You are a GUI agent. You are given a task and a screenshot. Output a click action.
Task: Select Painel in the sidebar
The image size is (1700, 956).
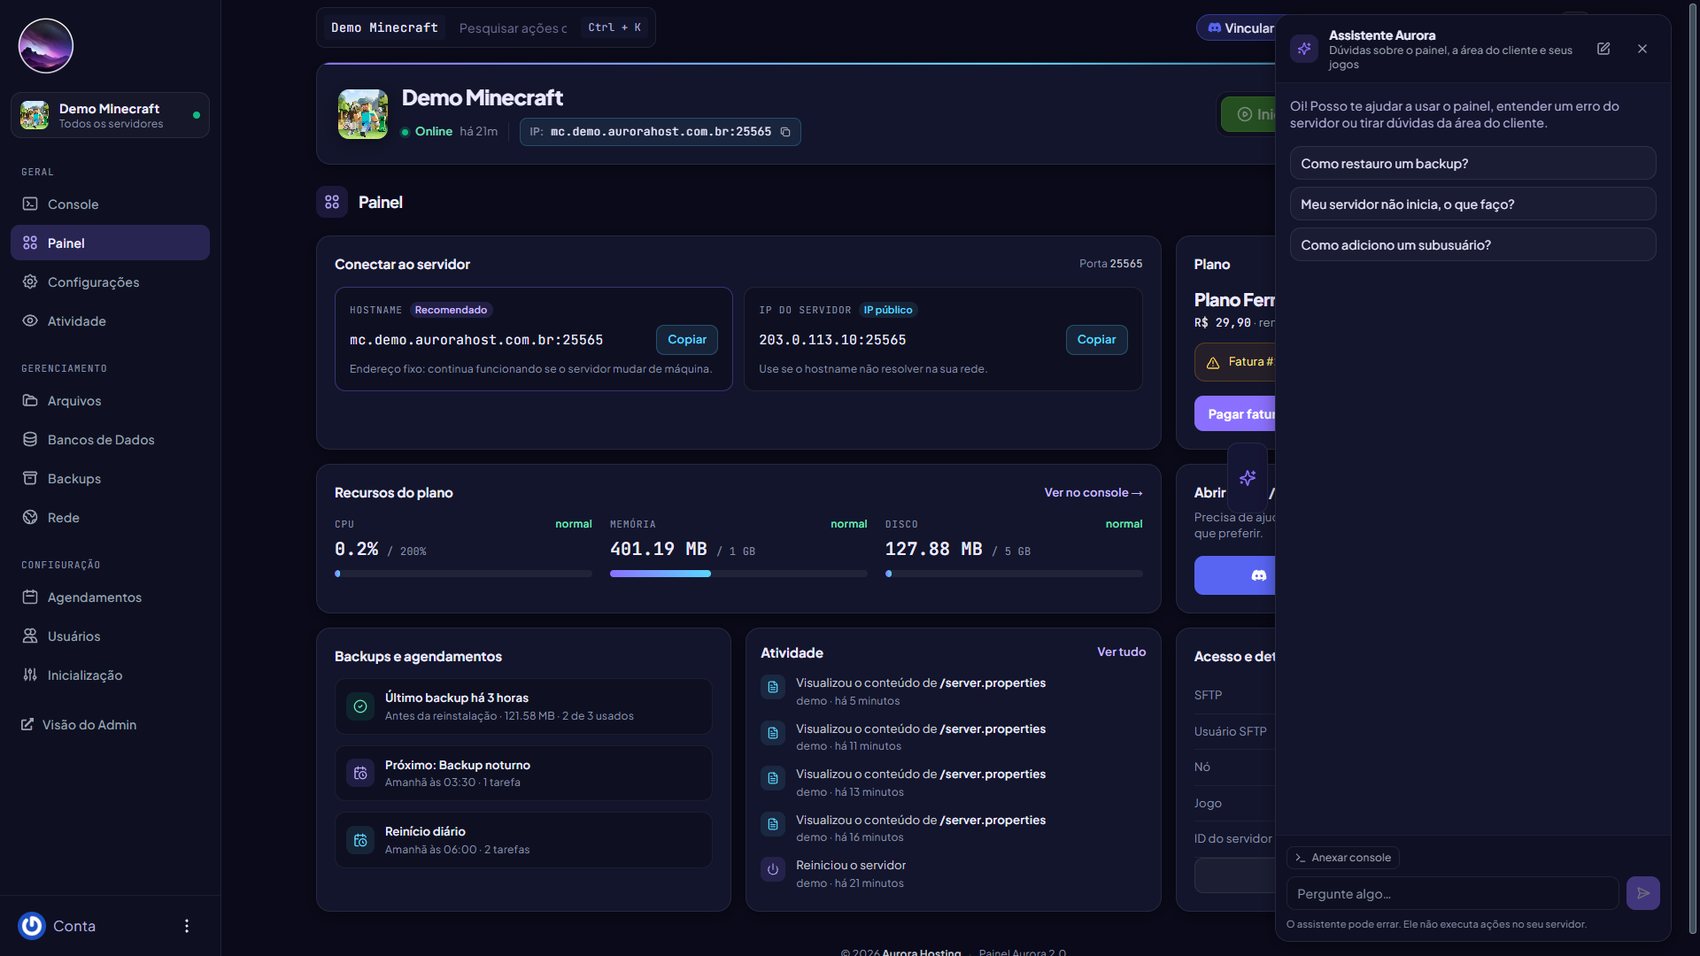point(110,243)
